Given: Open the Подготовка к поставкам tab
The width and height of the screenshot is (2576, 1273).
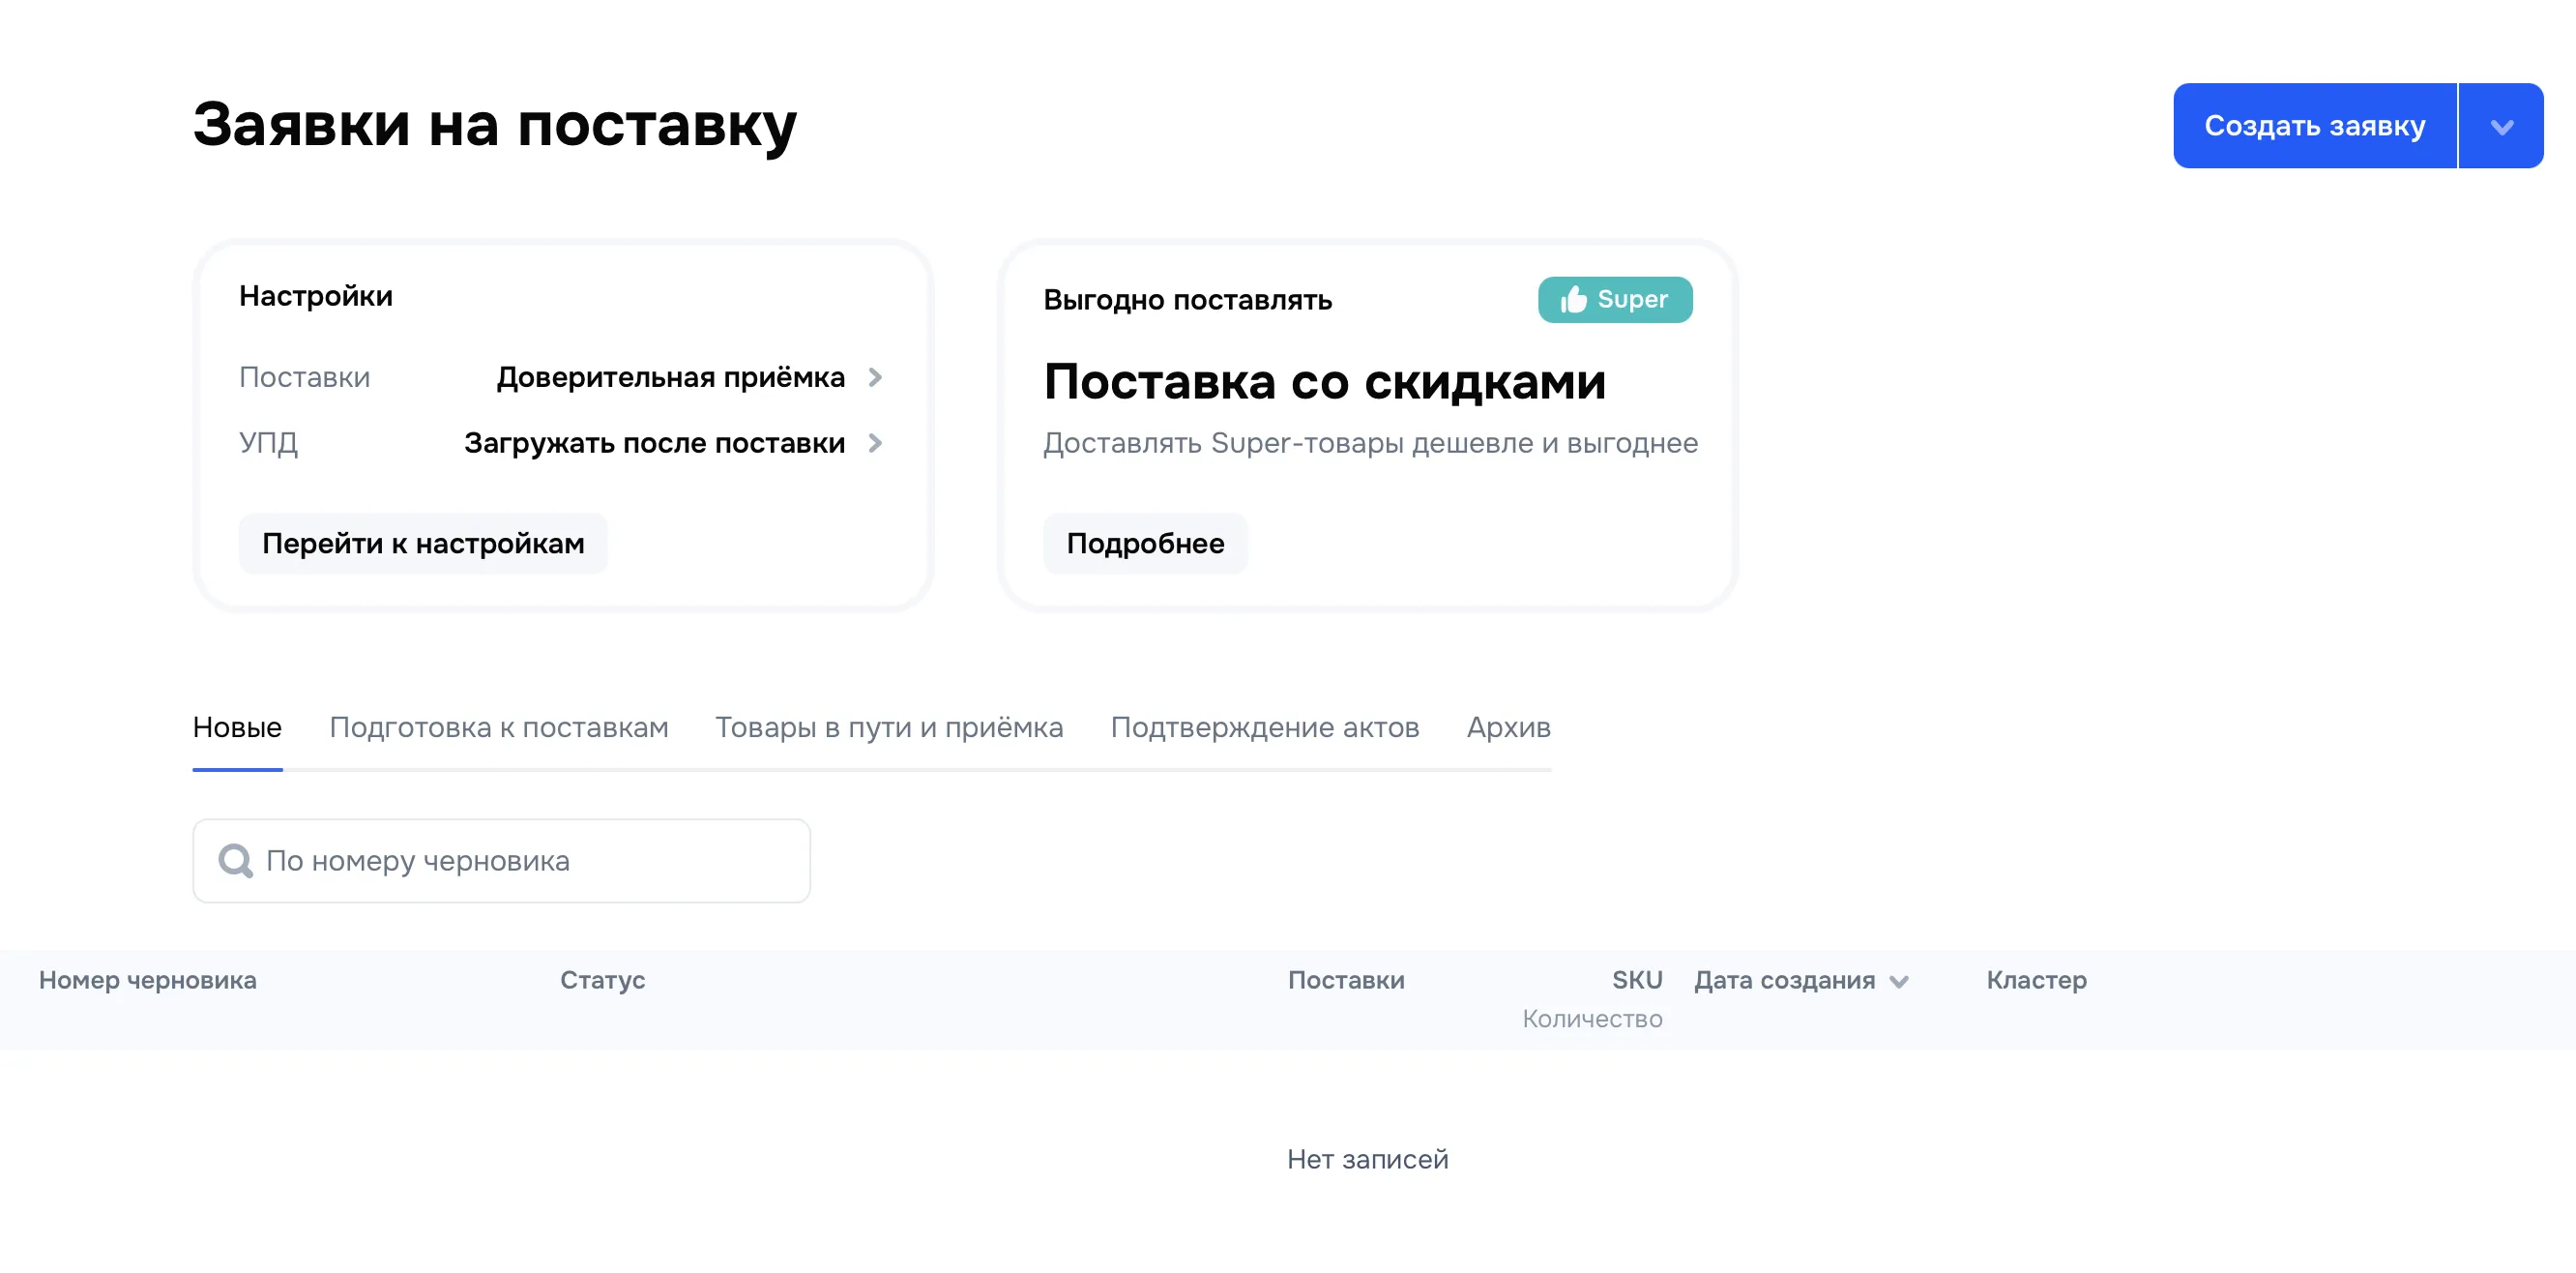Looking at the screenshot, I should 498,727.
